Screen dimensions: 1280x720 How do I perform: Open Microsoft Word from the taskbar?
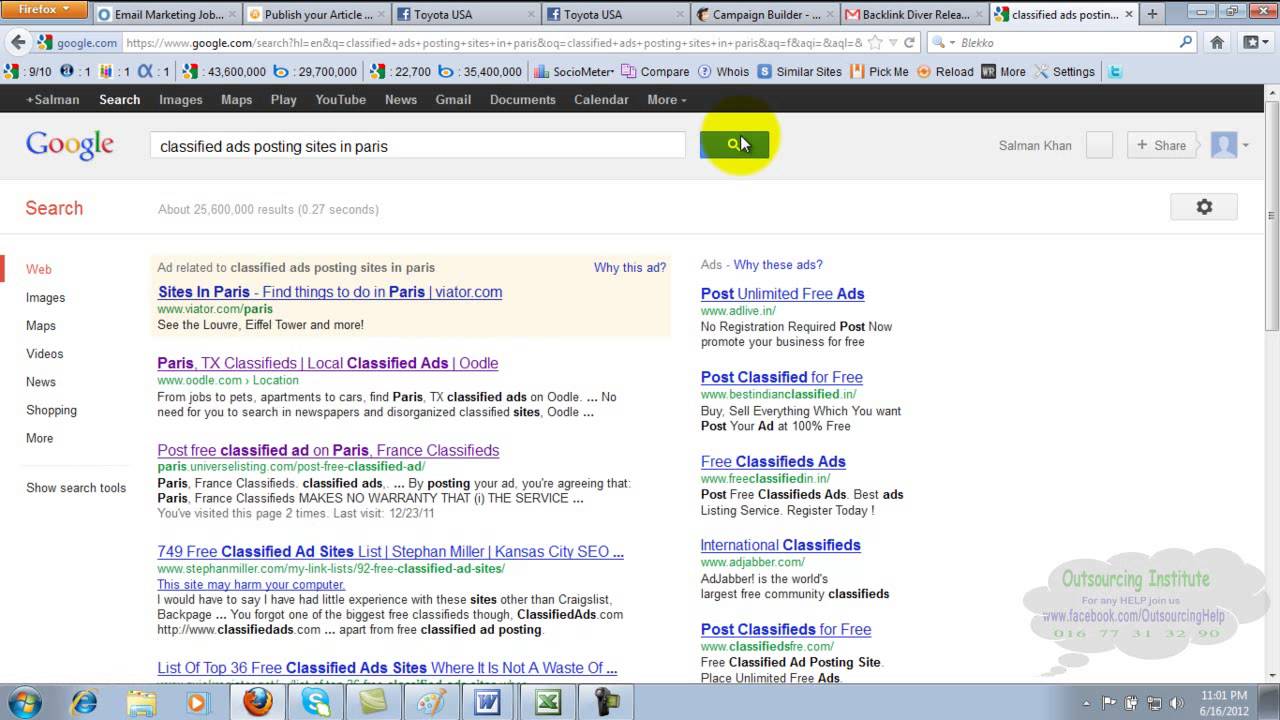pyautogui.click(x=488, y=702)
